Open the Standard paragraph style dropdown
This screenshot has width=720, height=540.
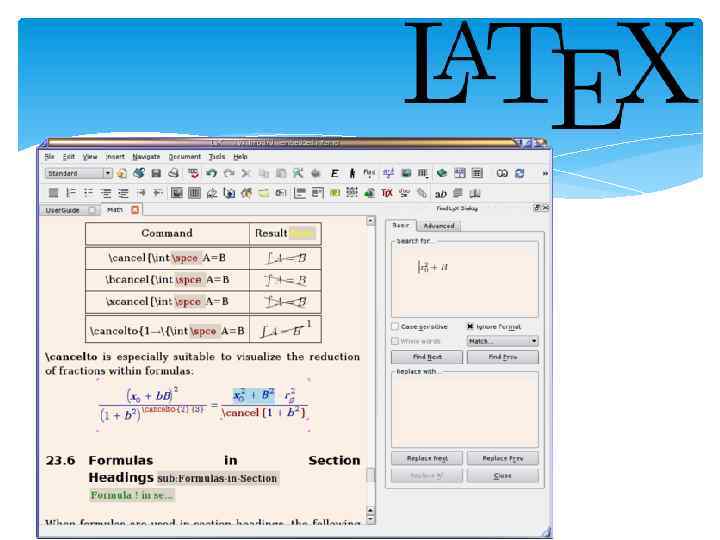click(x=79, y=173)
